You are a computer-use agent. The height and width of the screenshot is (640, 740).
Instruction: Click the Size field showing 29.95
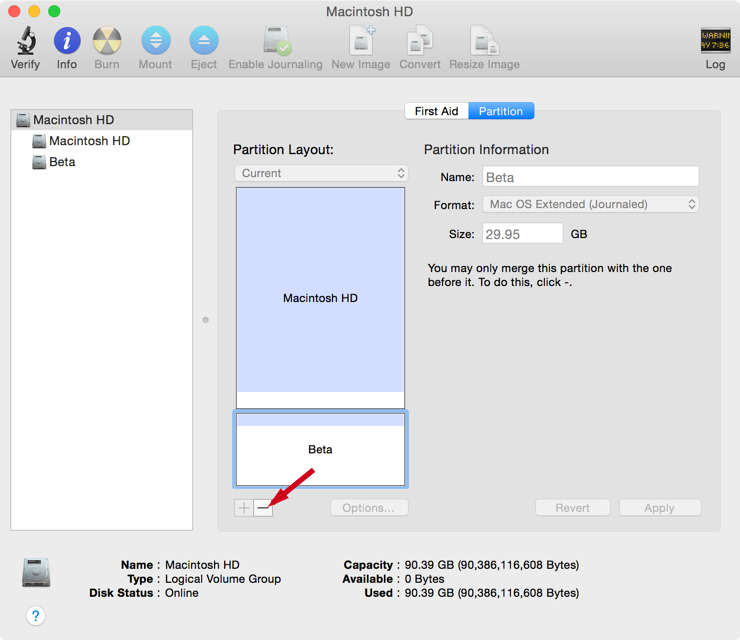tap(522, 234)
